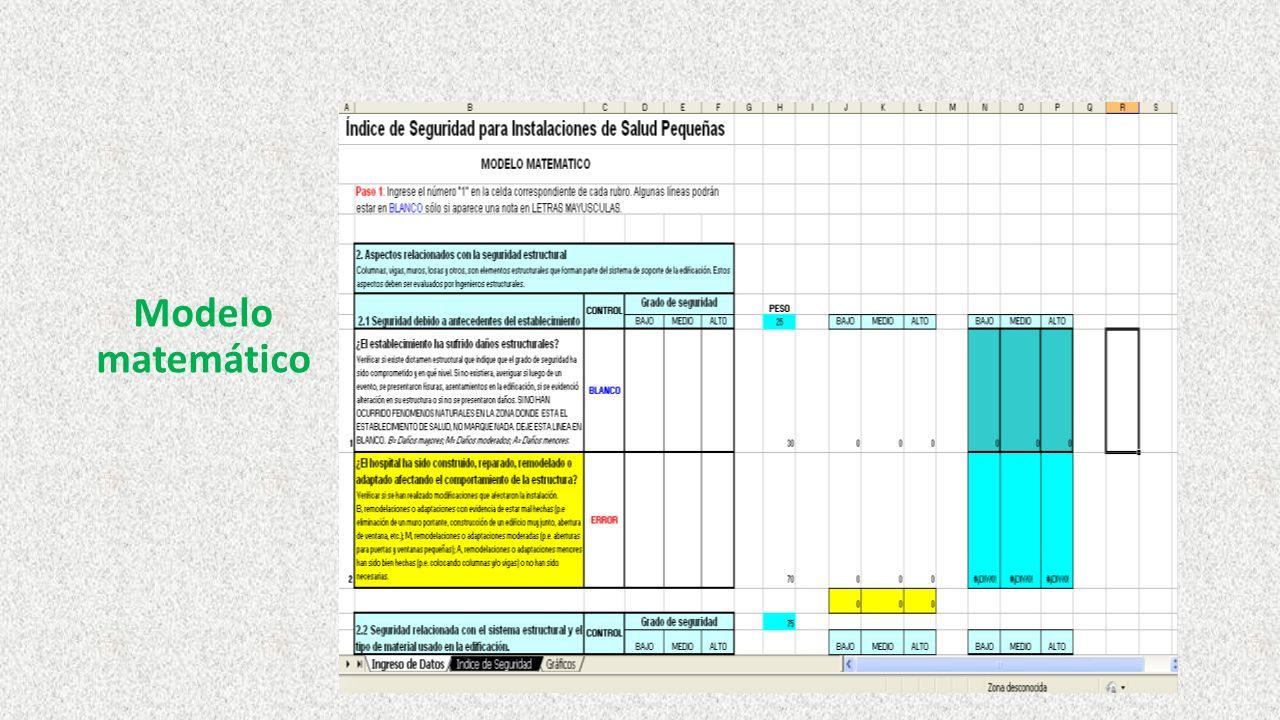
Task: Select column L header
Action: tap(919, 107)
